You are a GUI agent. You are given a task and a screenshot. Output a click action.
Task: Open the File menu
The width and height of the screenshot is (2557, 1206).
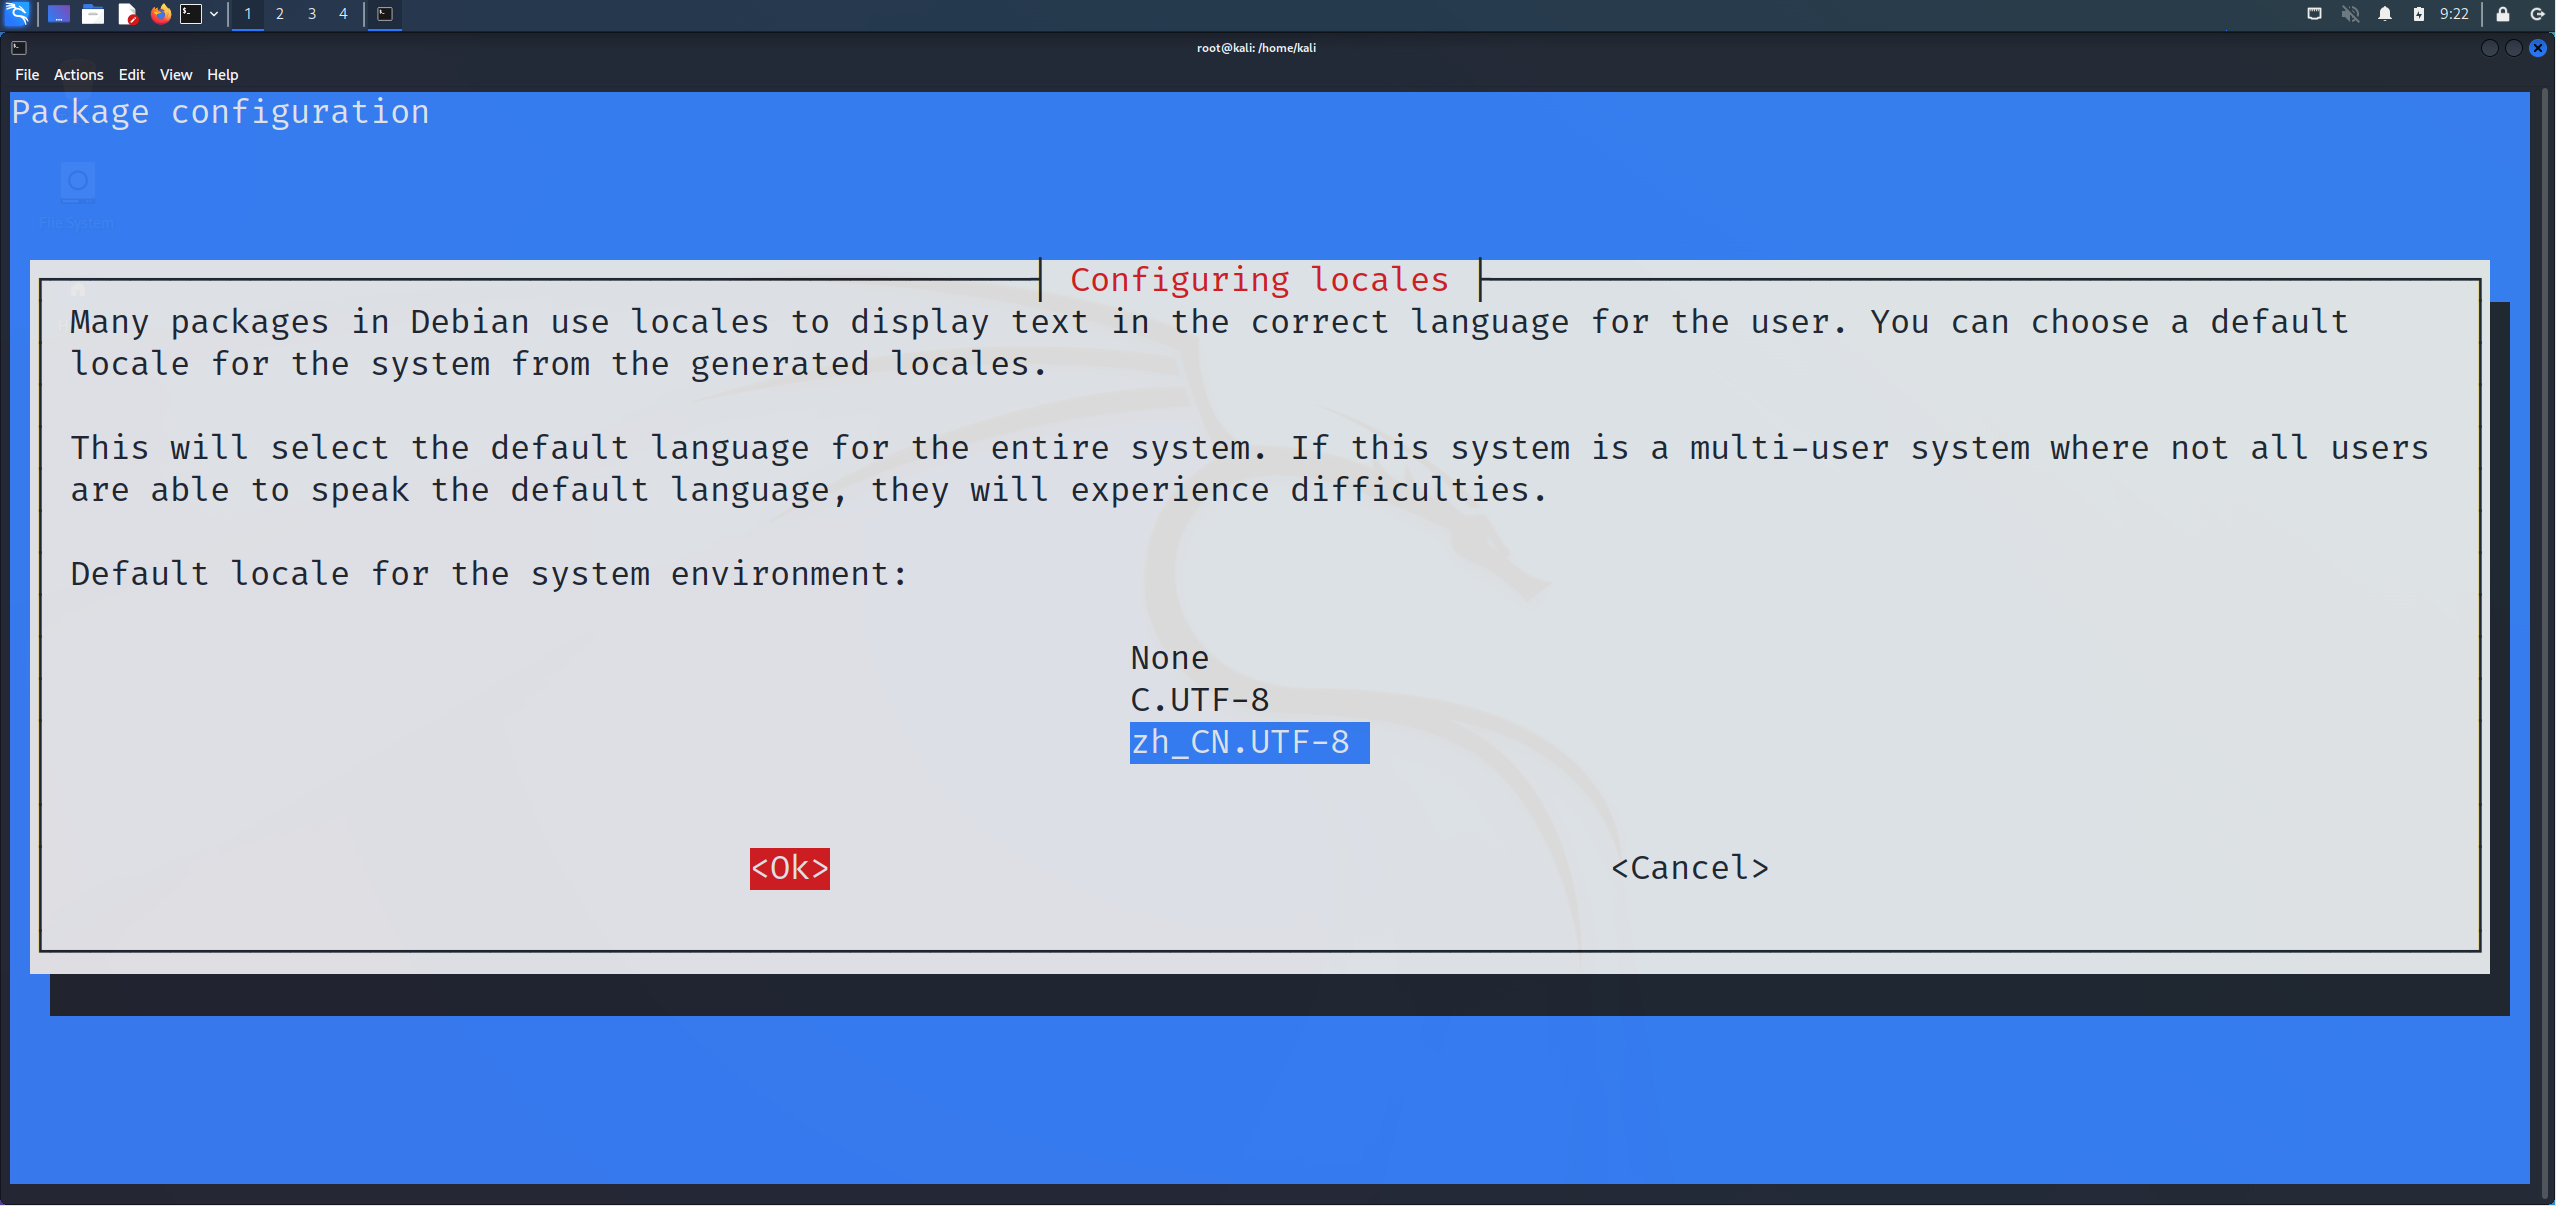(x=27, y=75)
